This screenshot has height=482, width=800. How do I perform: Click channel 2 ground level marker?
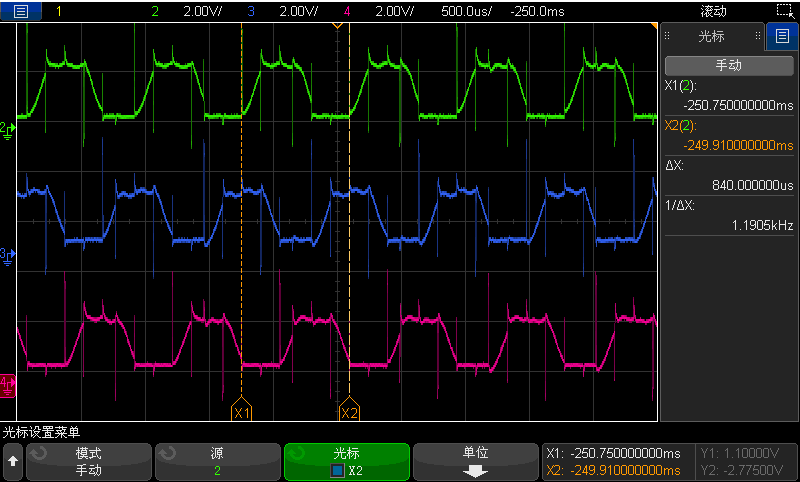tap(8, 130)
